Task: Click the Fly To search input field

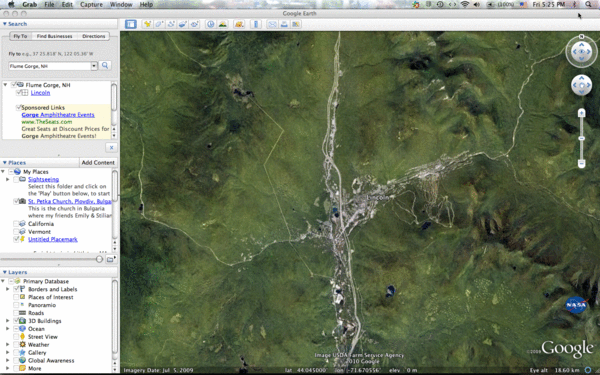Action: 50,66
